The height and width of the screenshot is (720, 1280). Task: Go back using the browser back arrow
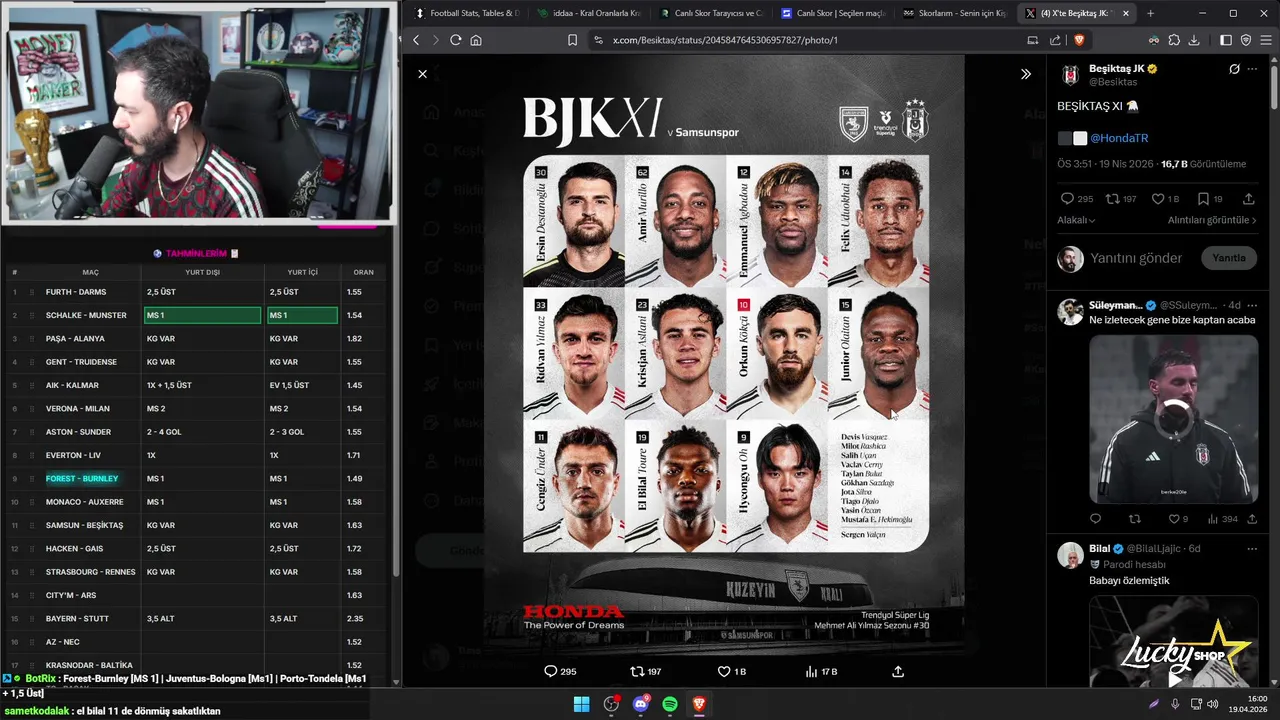click(417, 40)
